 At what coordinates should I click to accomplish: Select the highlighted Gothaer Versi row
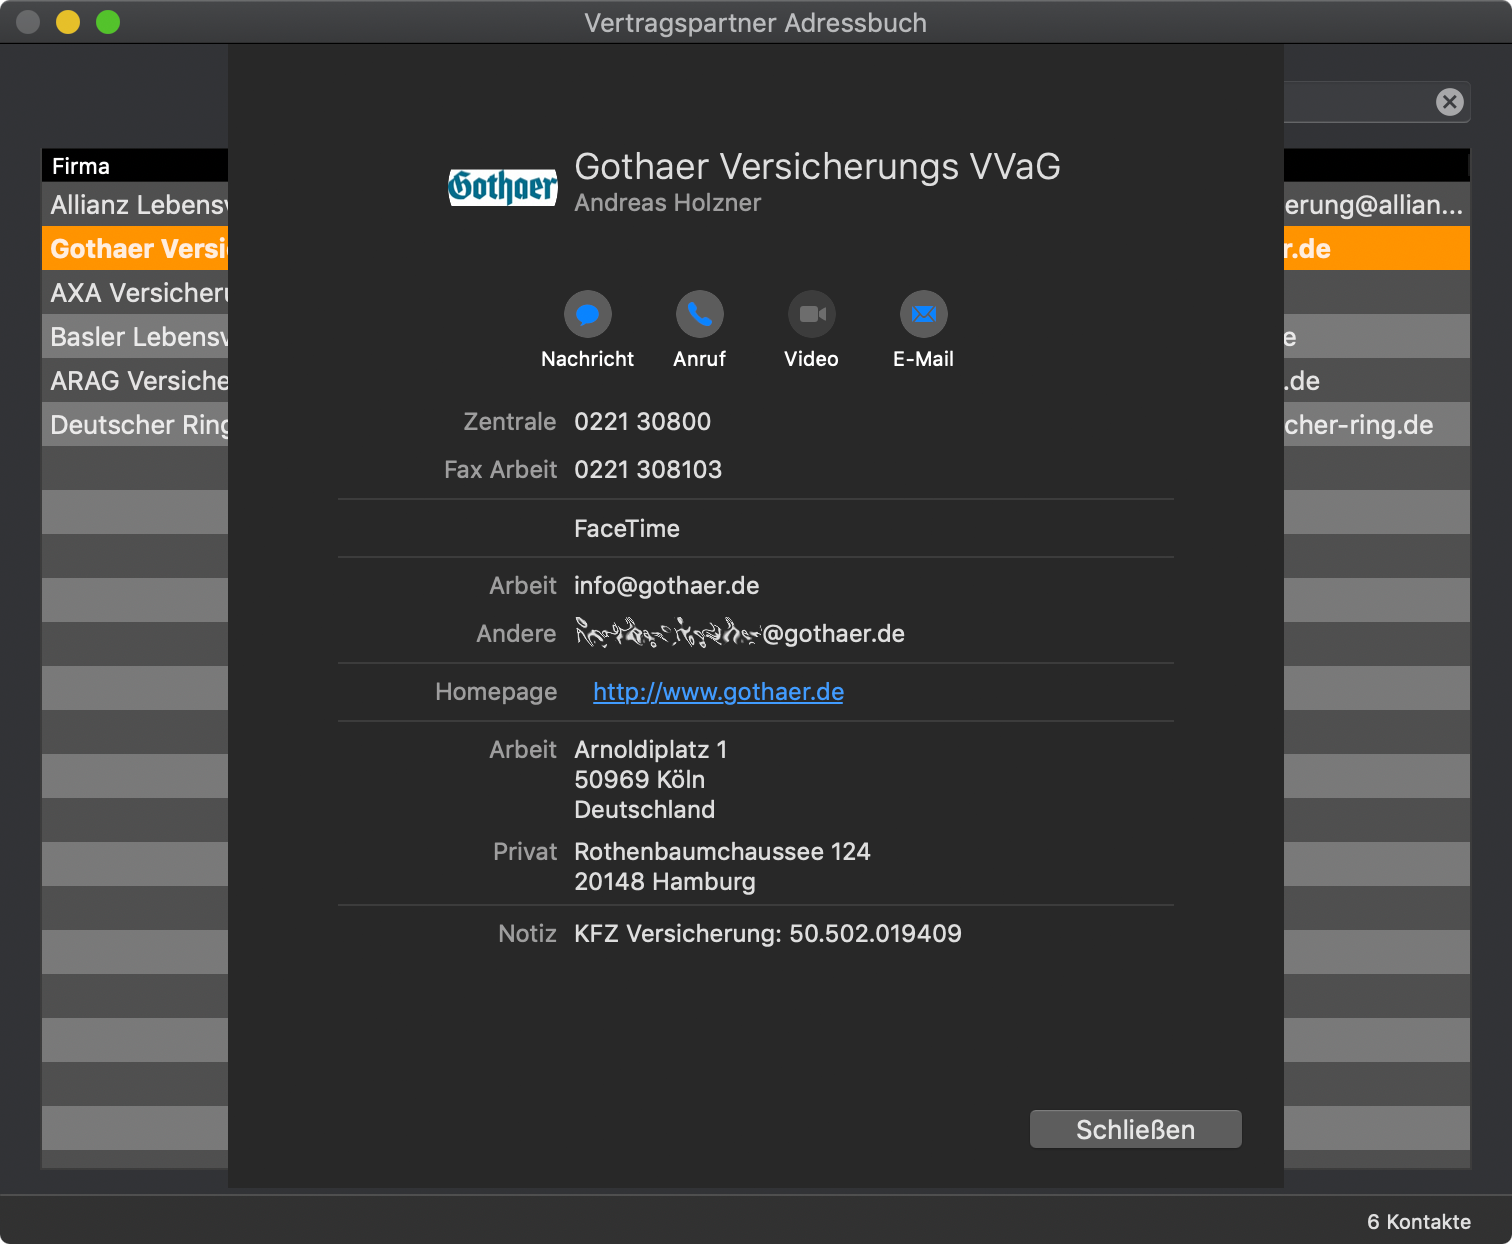pyautogui.click(x=135, y=248)
